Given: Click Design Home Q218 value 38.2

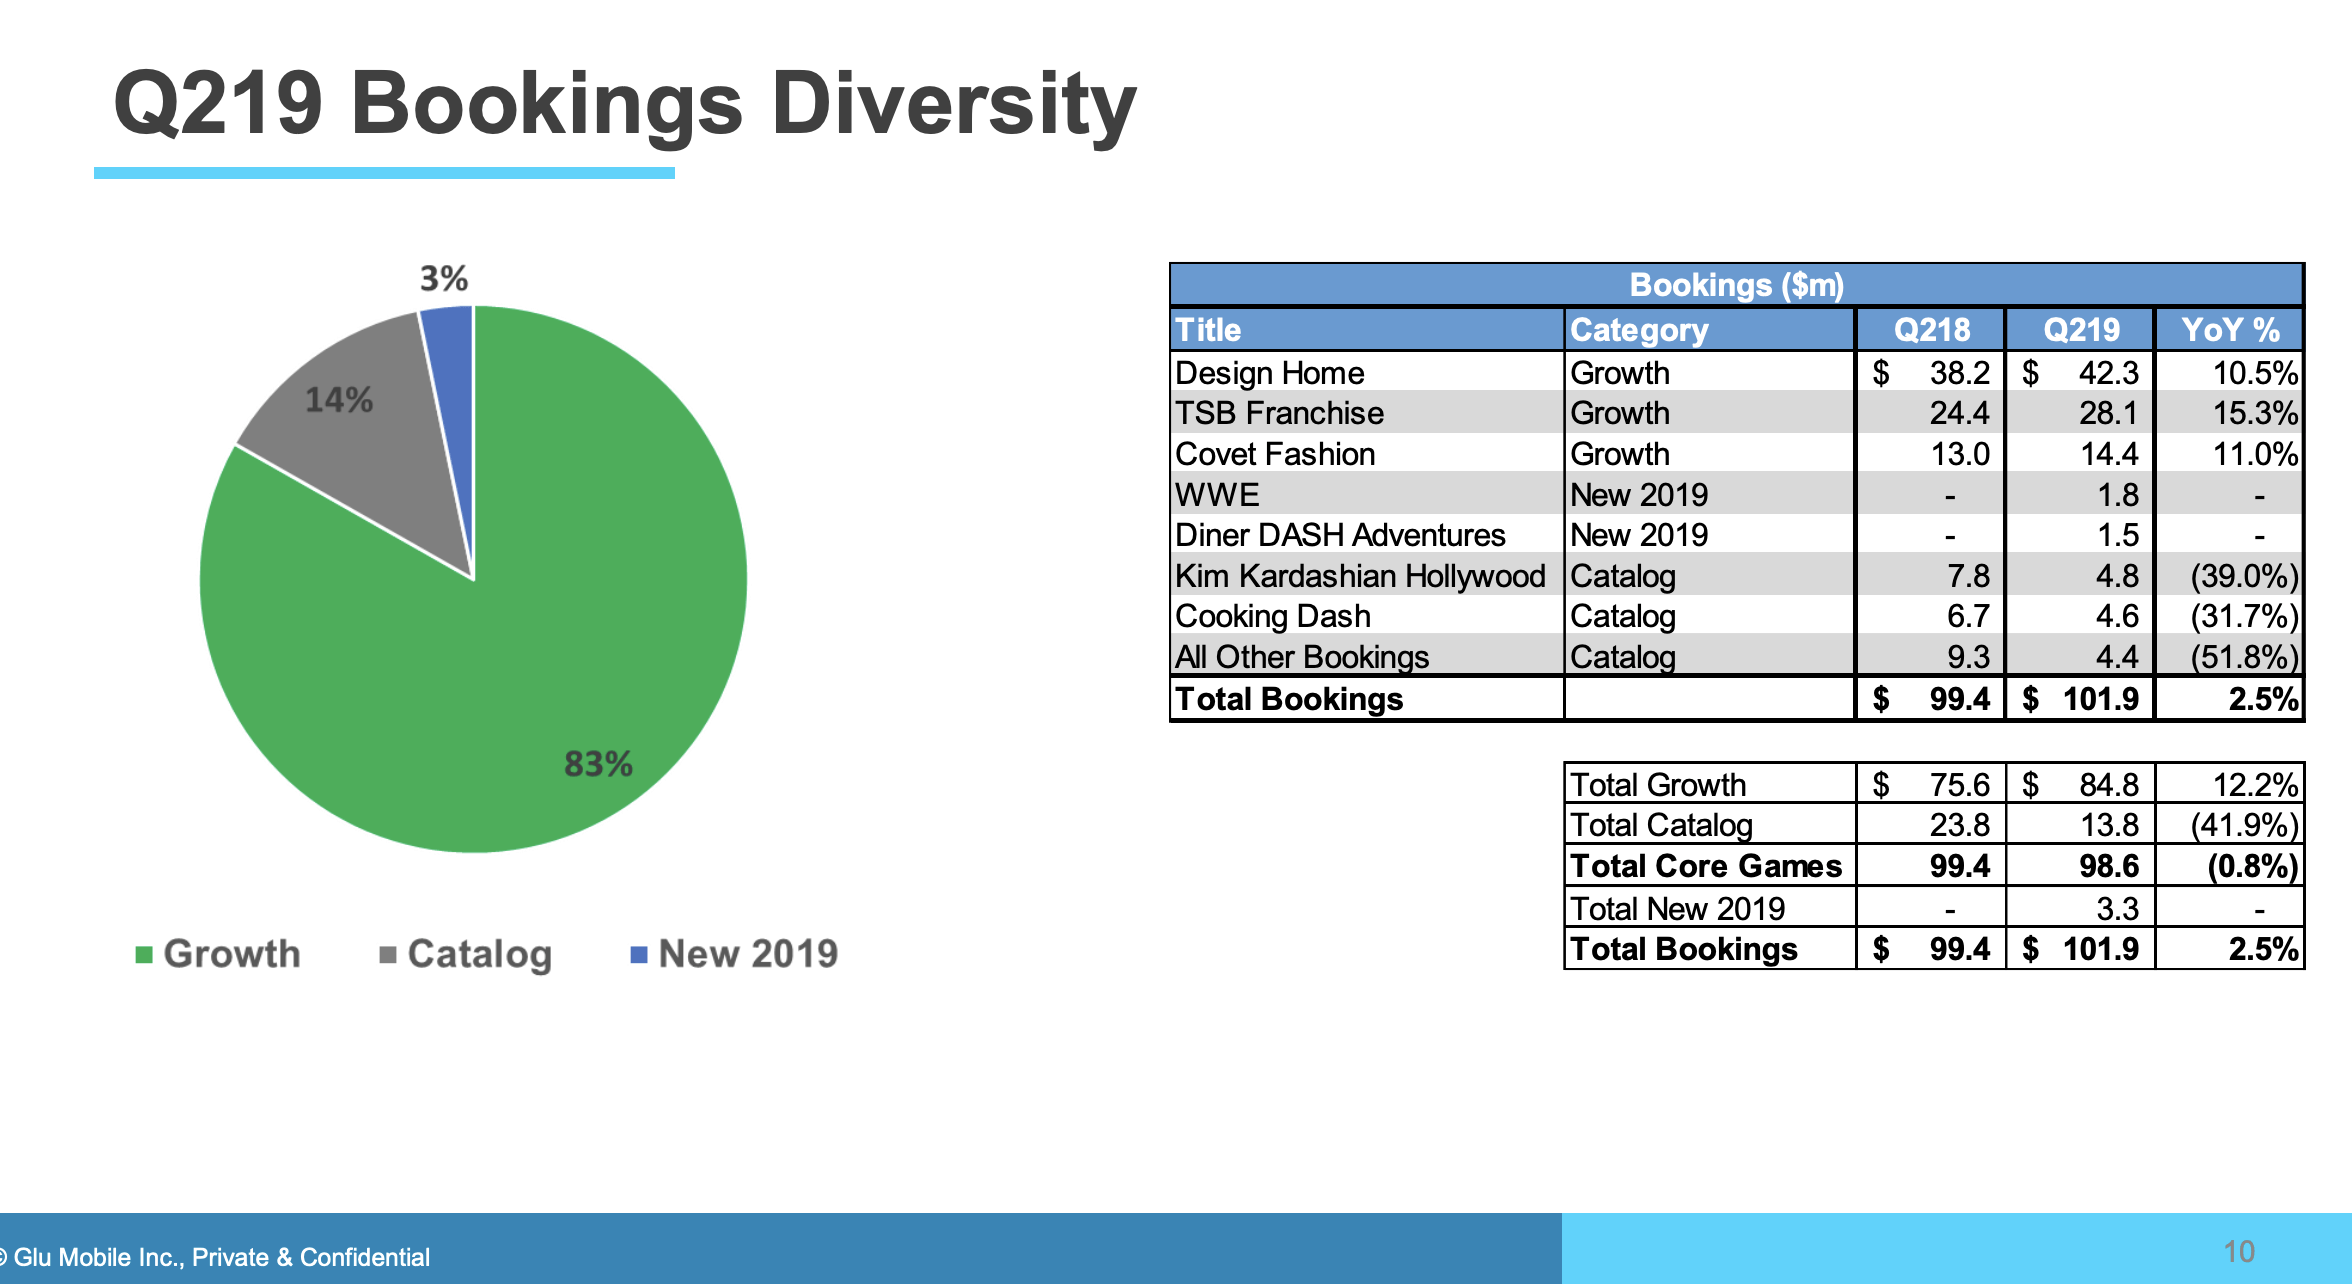Looking at the screenshot, I should [1959, 372].
